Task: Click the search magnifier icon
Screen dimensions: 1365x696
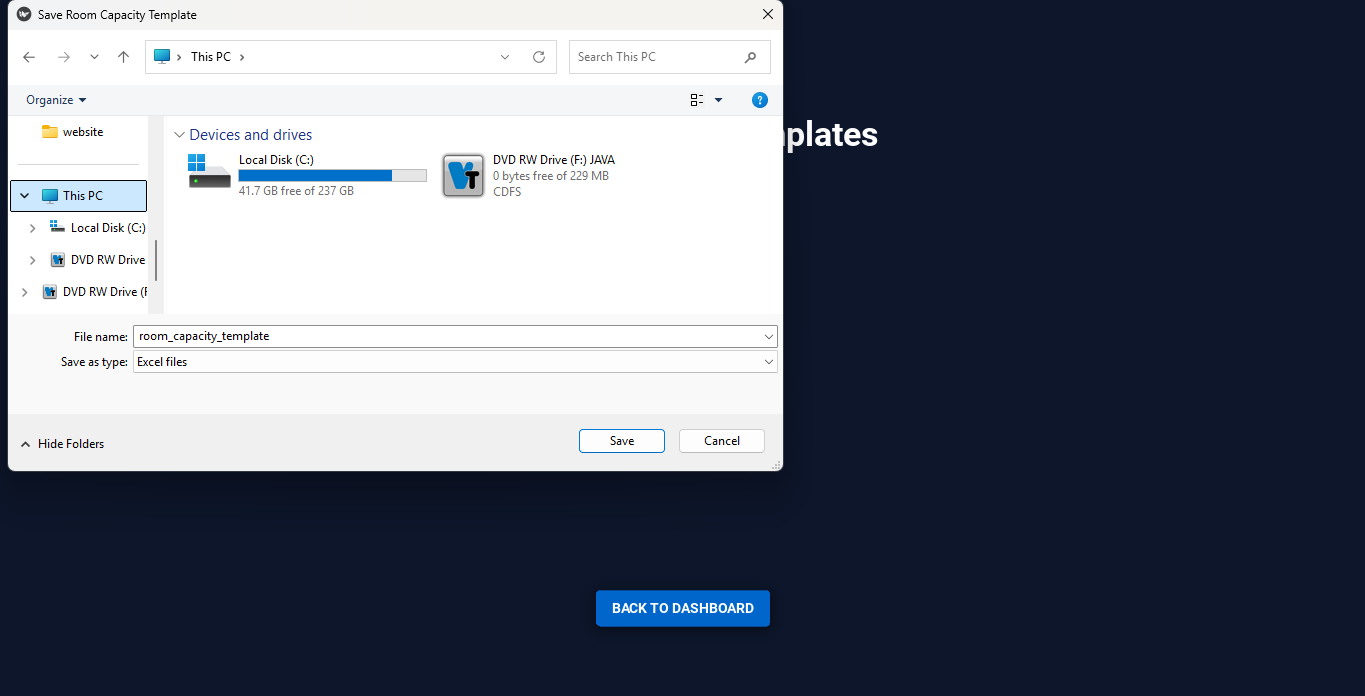Action: pyautogui.click(x=751, y=57)
